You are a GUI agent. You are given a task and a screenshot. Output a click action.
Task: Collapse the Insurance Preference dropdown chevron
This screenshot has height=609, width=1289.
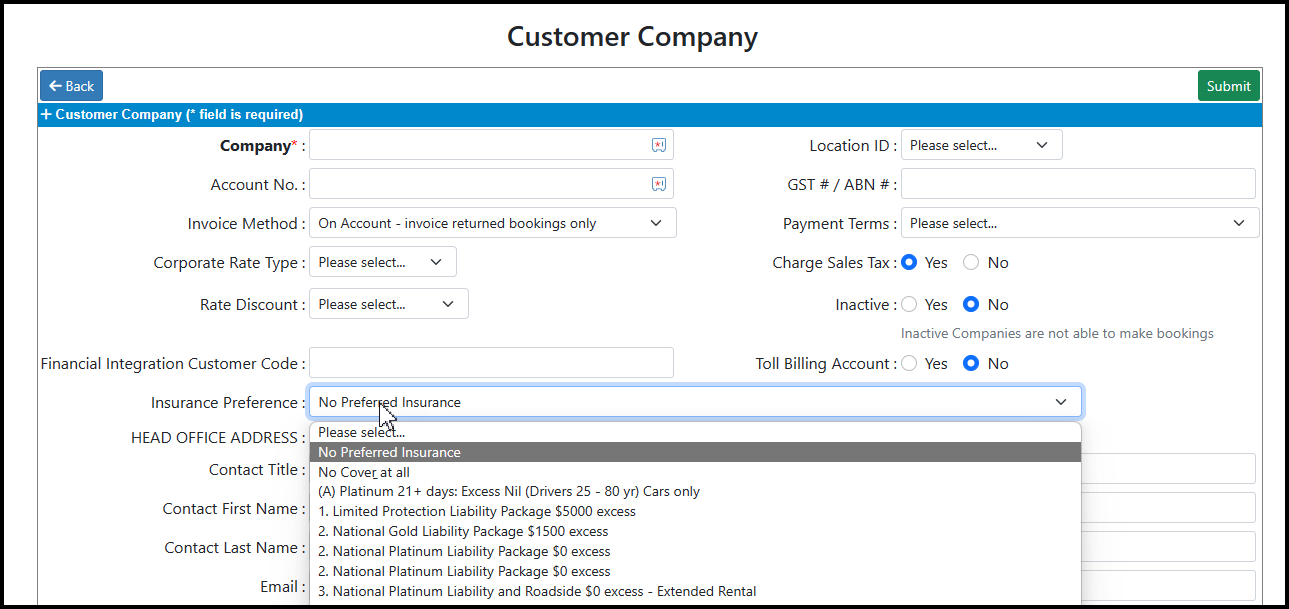(1061, 402)
